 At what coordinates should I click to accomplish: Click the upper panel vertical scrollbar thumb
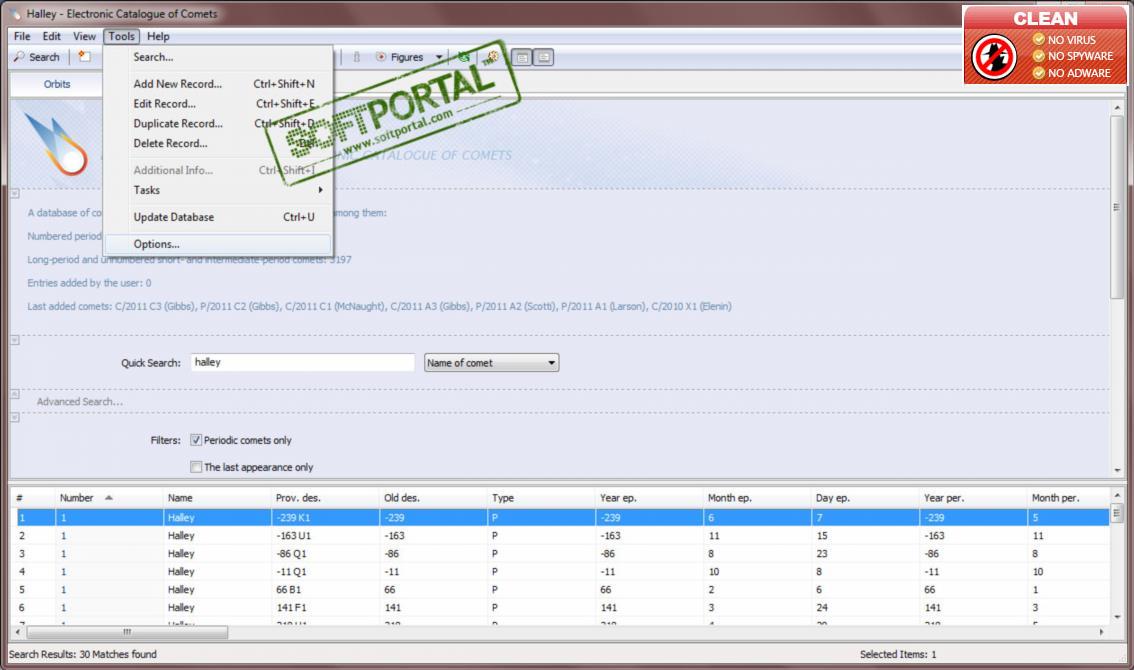pyautogui.click(x=1117, y=207)
